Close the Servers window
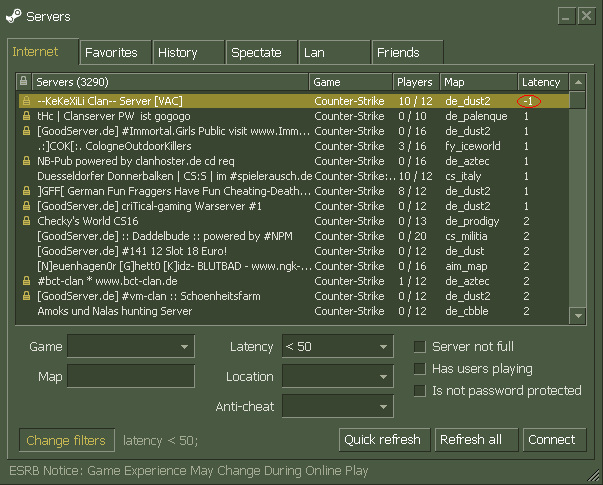Image resolution: width=603 pixels, height=485 pixels. click(x=586, y=16)
